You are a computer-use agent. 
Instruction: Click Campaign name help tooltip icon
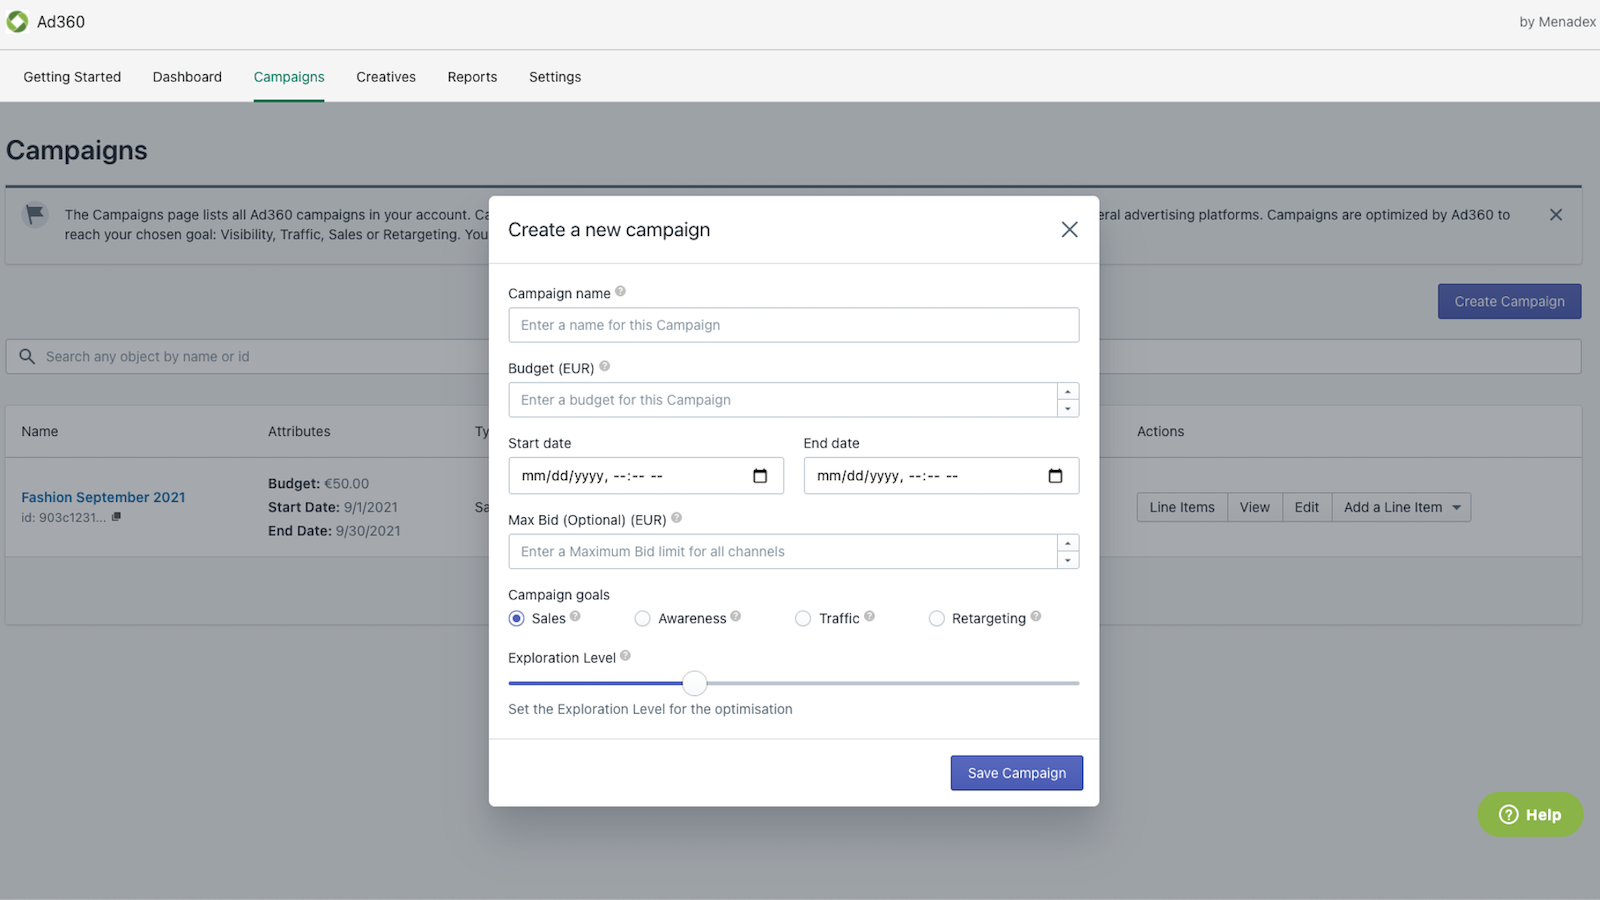[621, 292]
